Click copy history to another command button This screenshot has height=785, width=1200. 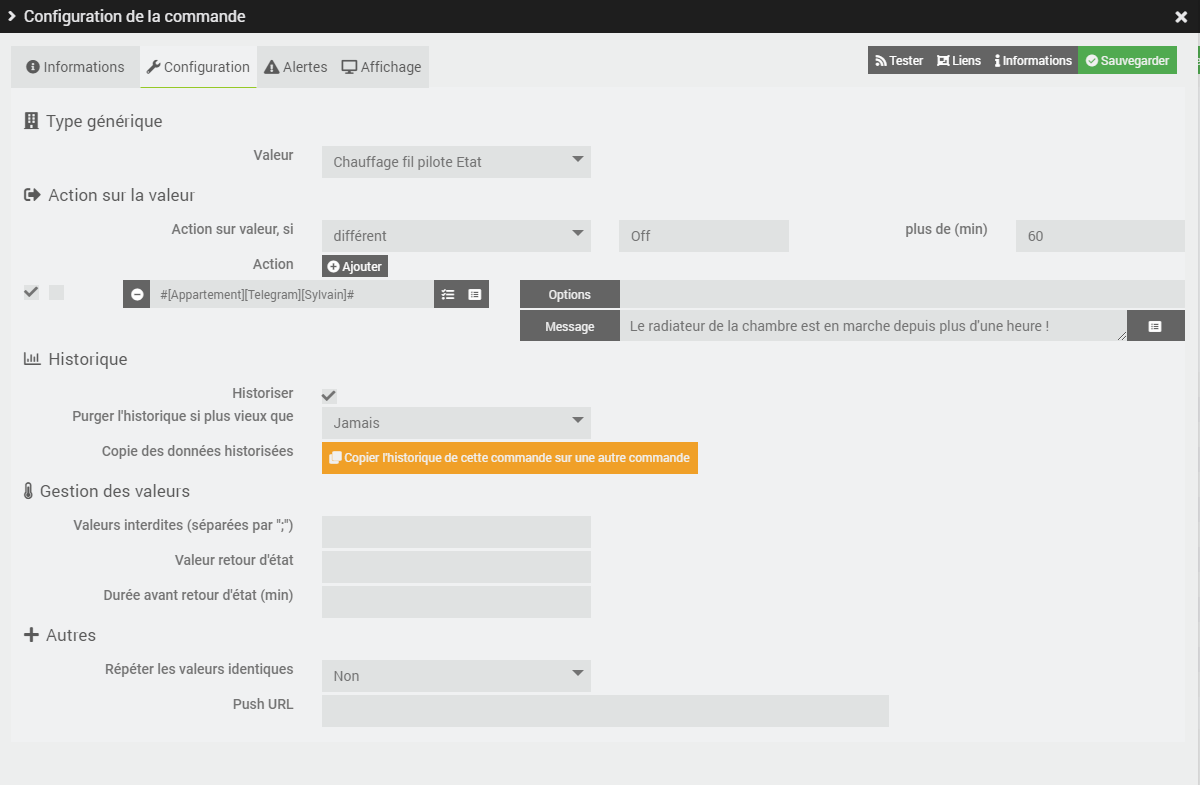point(510,457)
